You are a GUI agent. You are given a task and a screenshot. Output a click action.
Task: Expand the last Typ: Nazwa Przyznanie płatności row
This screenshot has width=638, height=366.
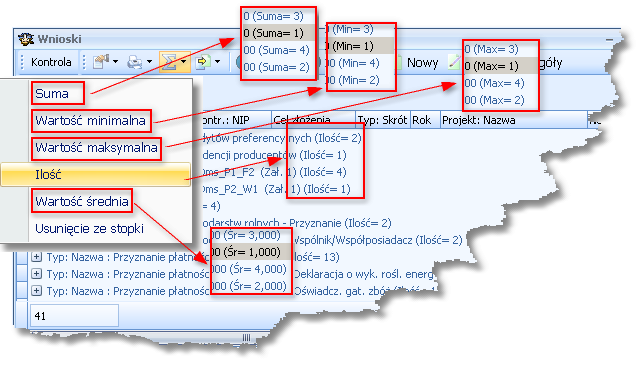point(36,290)
